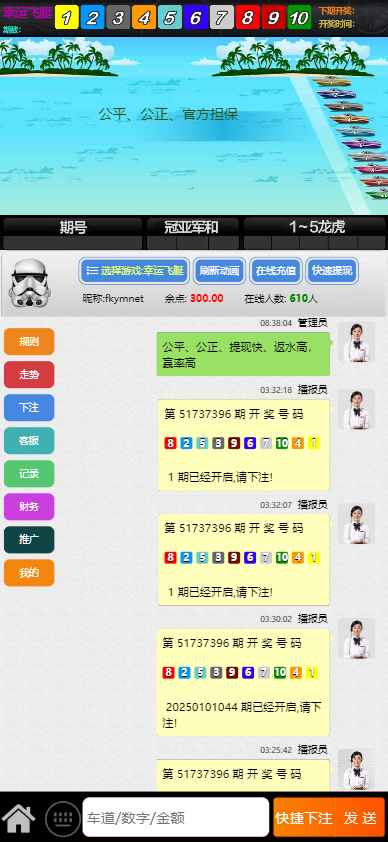Click the dark red number 9 ball icon

click(x=273, y=17)
